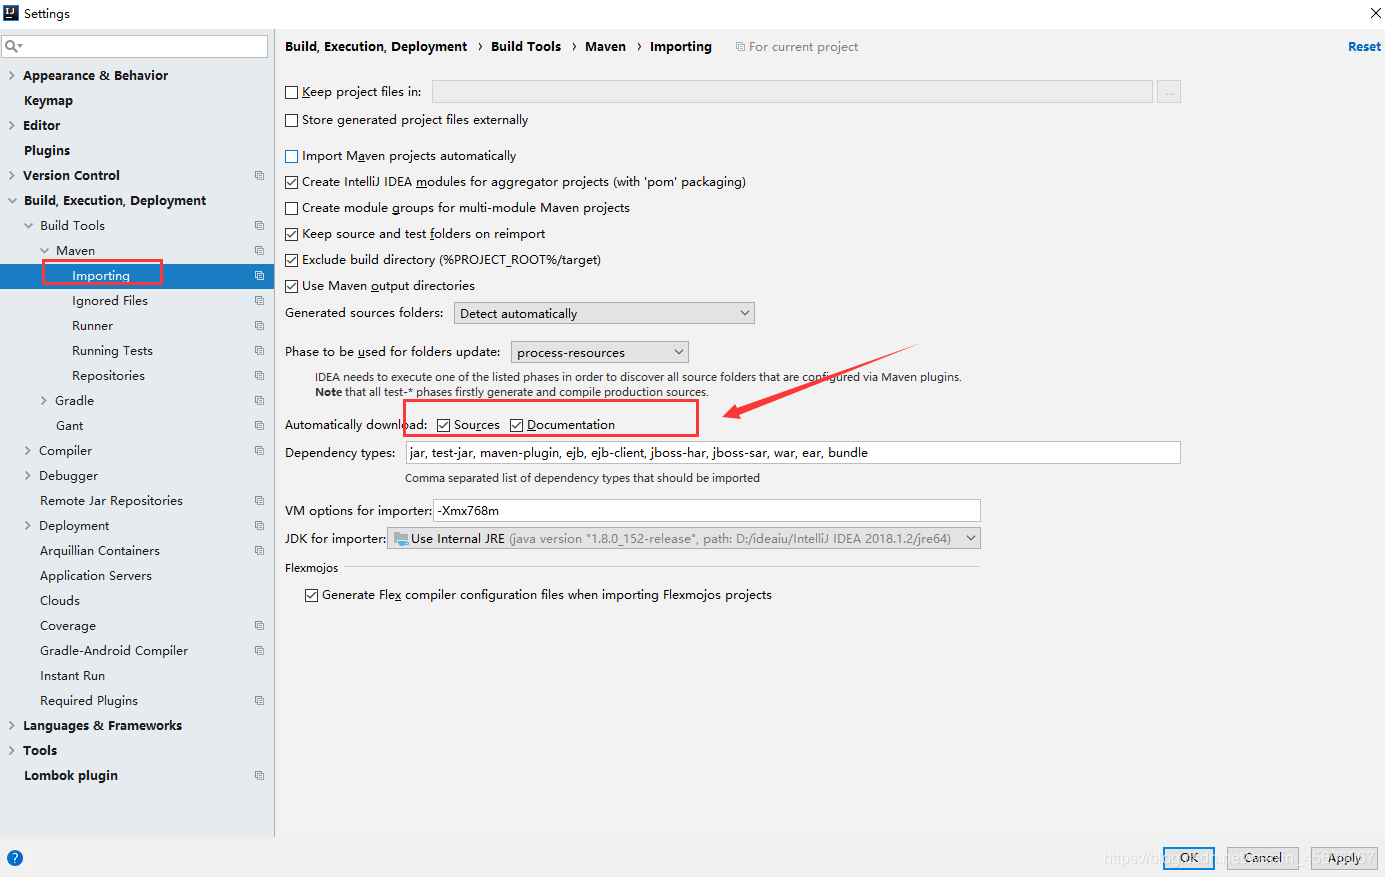Click project-level icon beside Ignored Files
Image resolution: width=1385 pixels, height=877 pixels.
click(259, 300)
